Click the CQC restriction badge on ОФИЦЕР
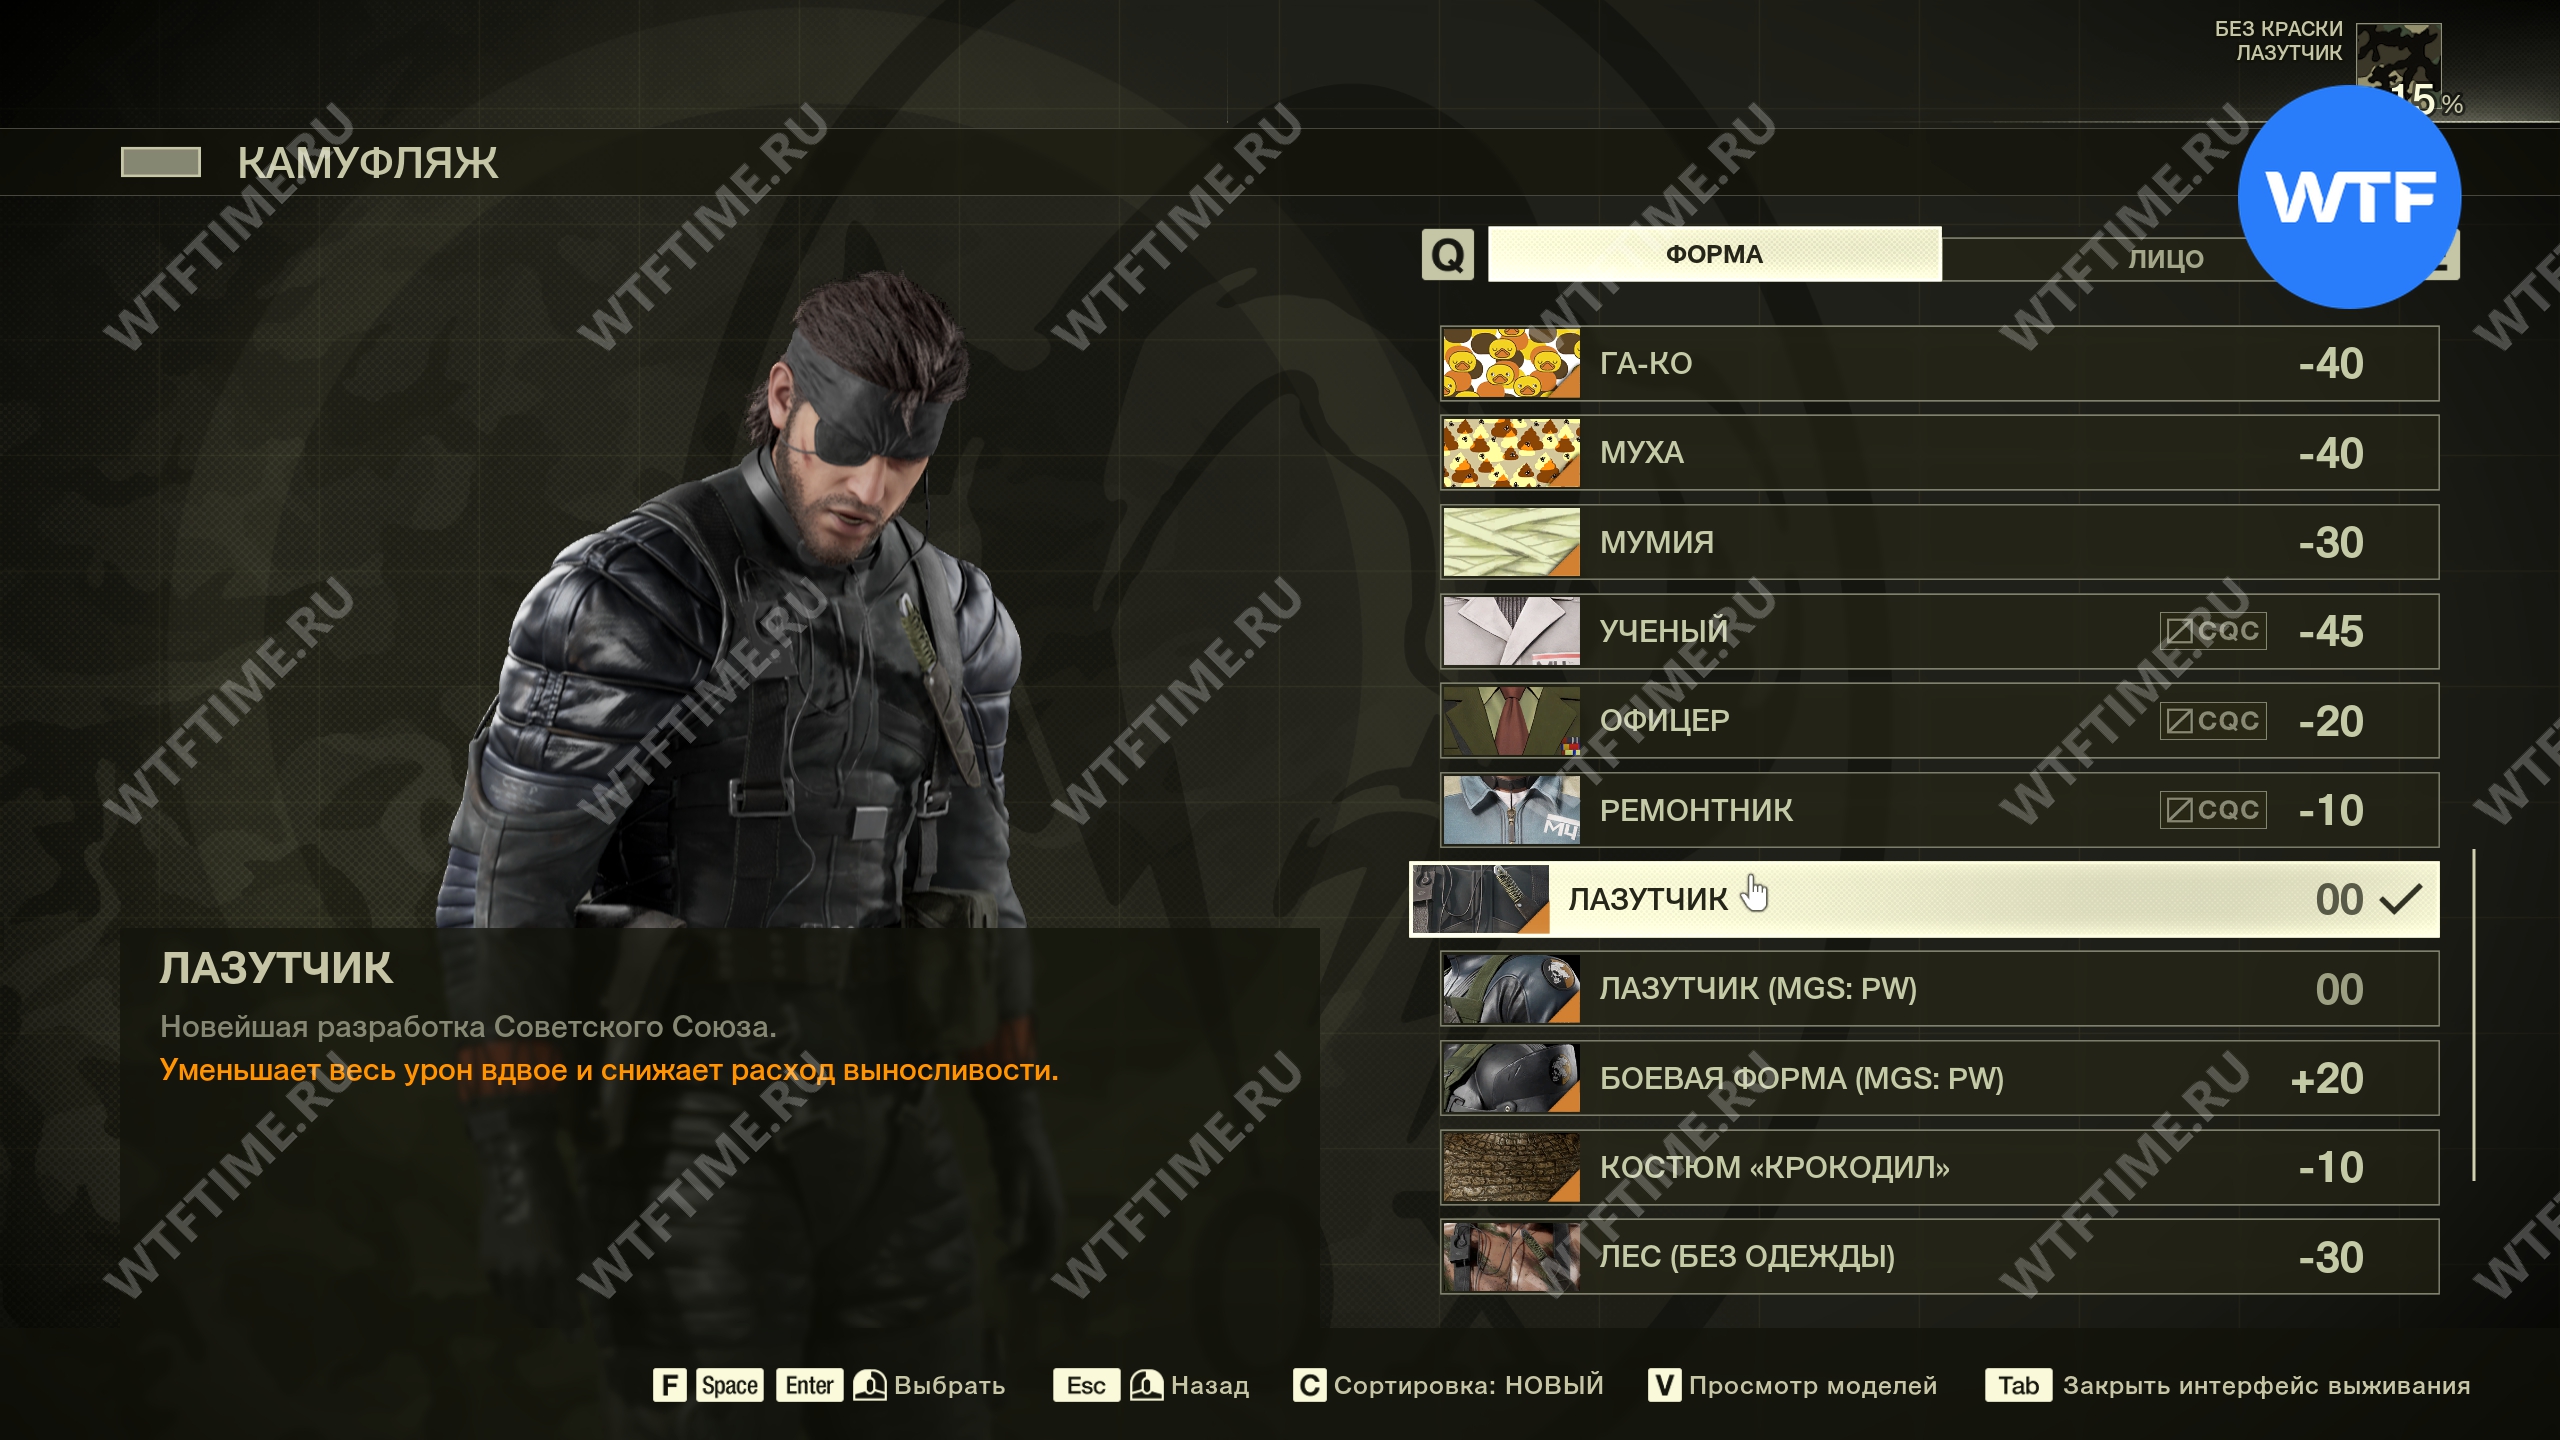This screenshot has width=2560, height=1440. (2213, 721)
